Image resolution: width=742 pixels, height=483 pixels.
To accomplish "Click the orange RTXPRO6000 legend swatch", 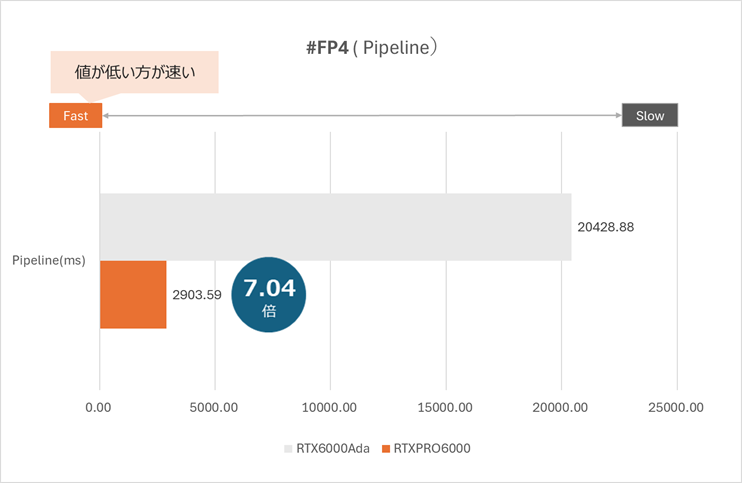I will tap(385, 449).
